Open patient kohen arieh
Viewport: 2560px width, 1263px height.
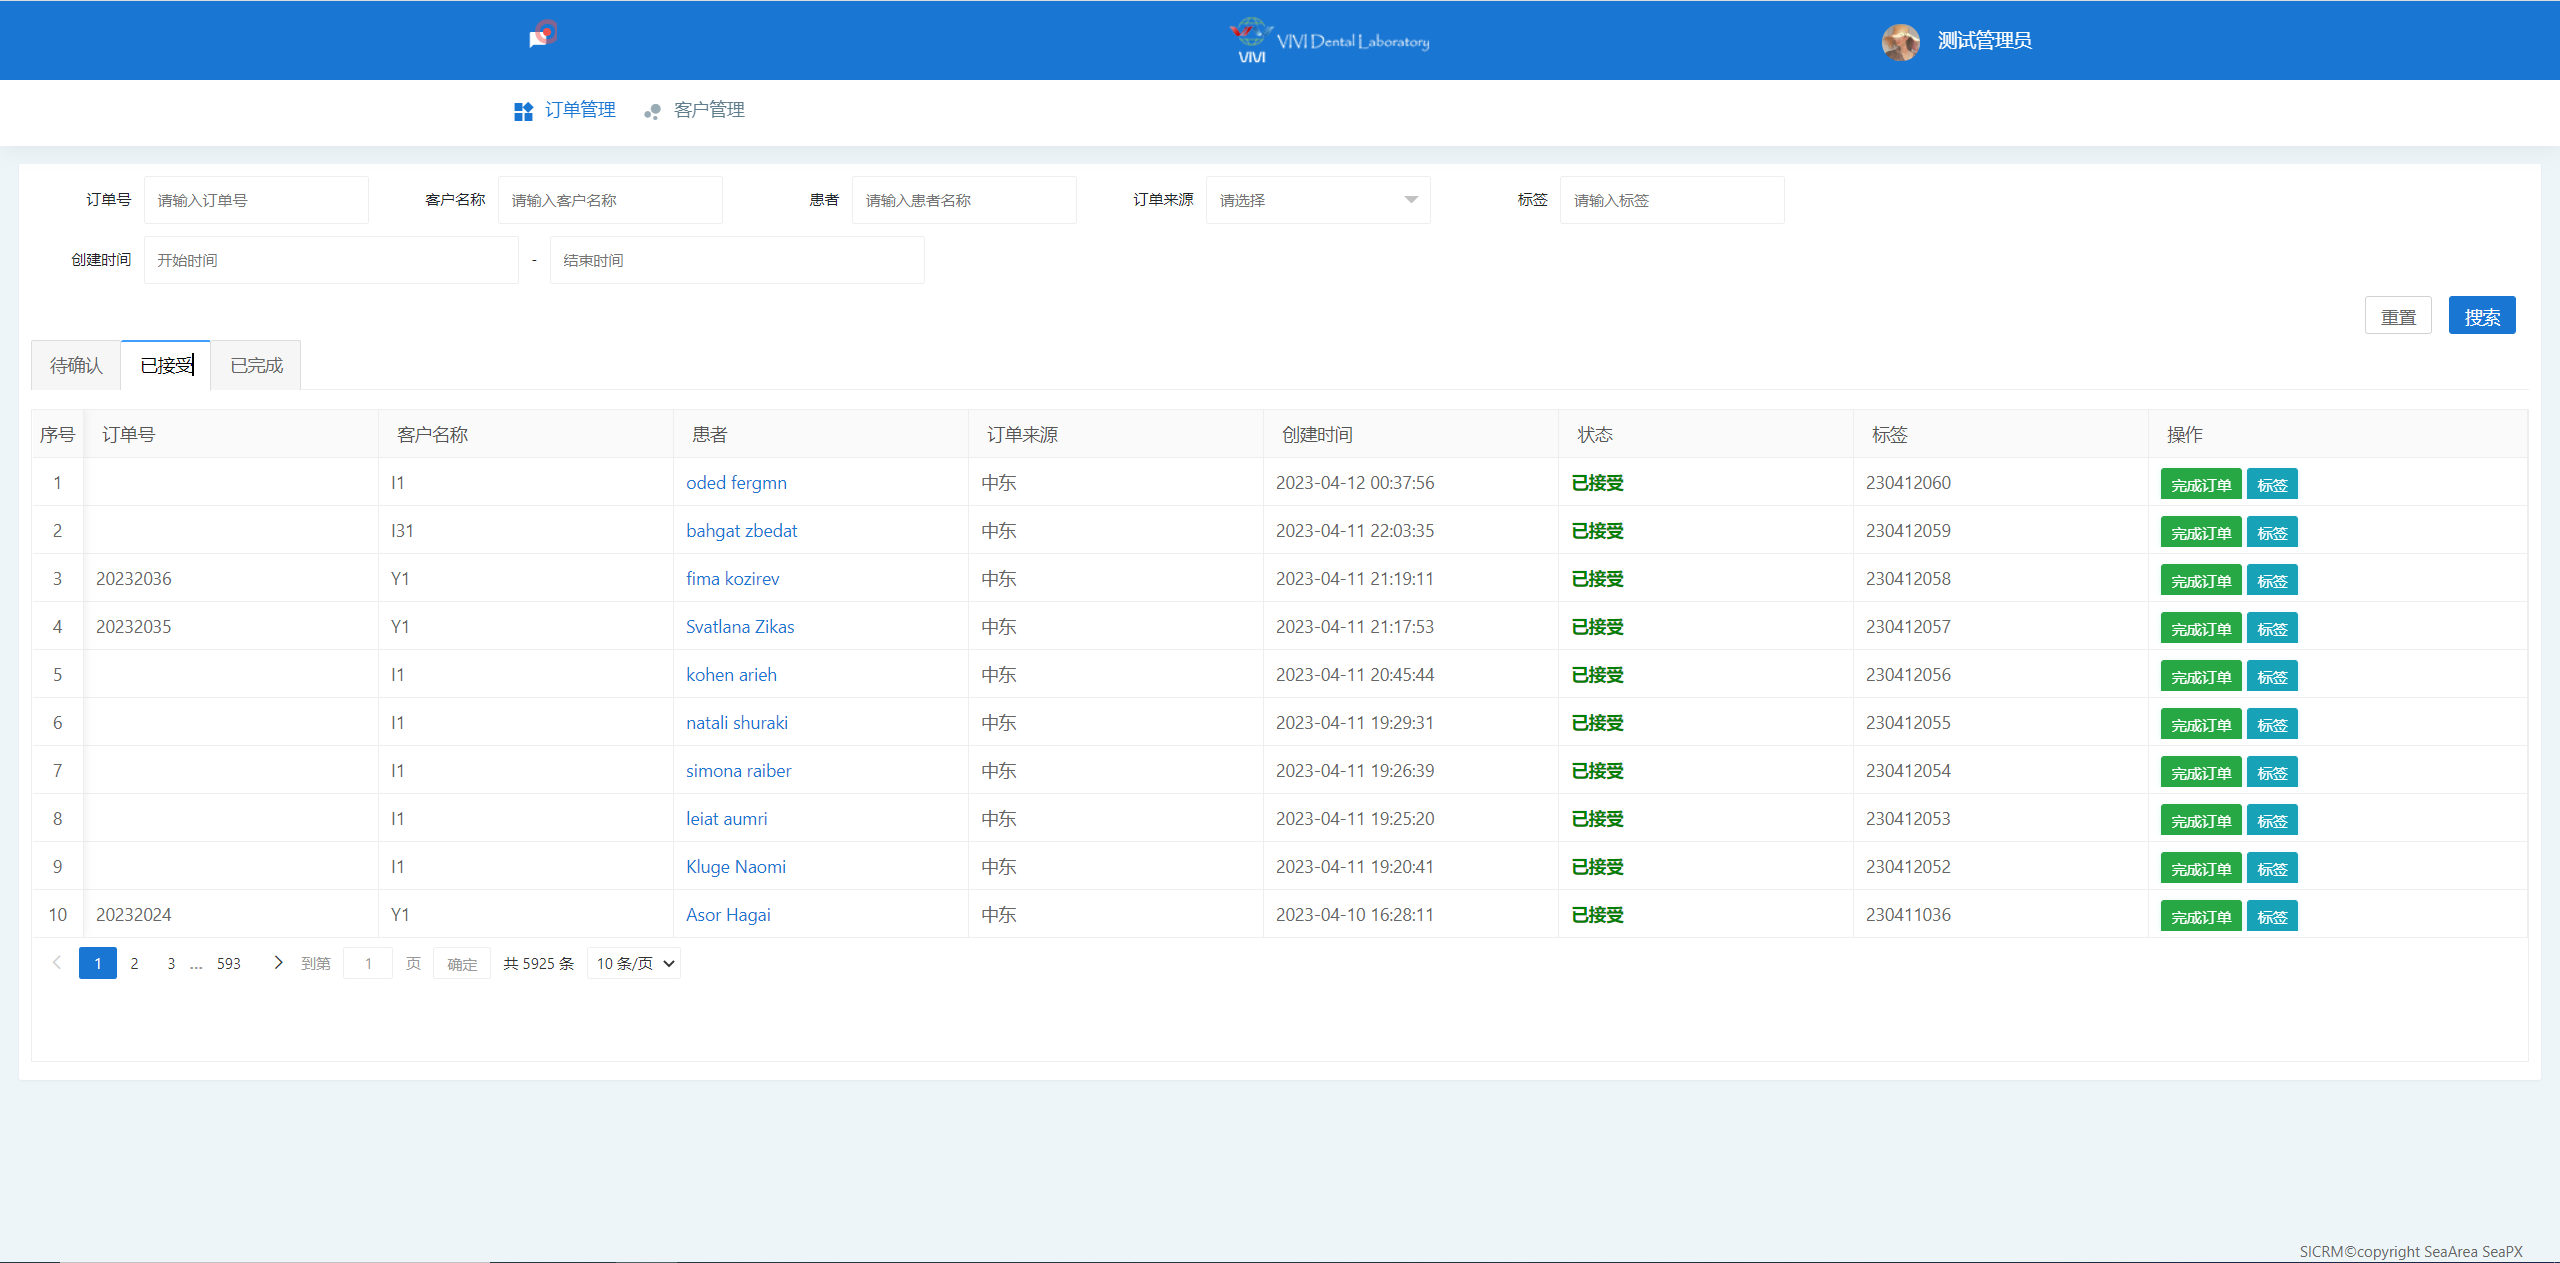(x=731, y=675)
